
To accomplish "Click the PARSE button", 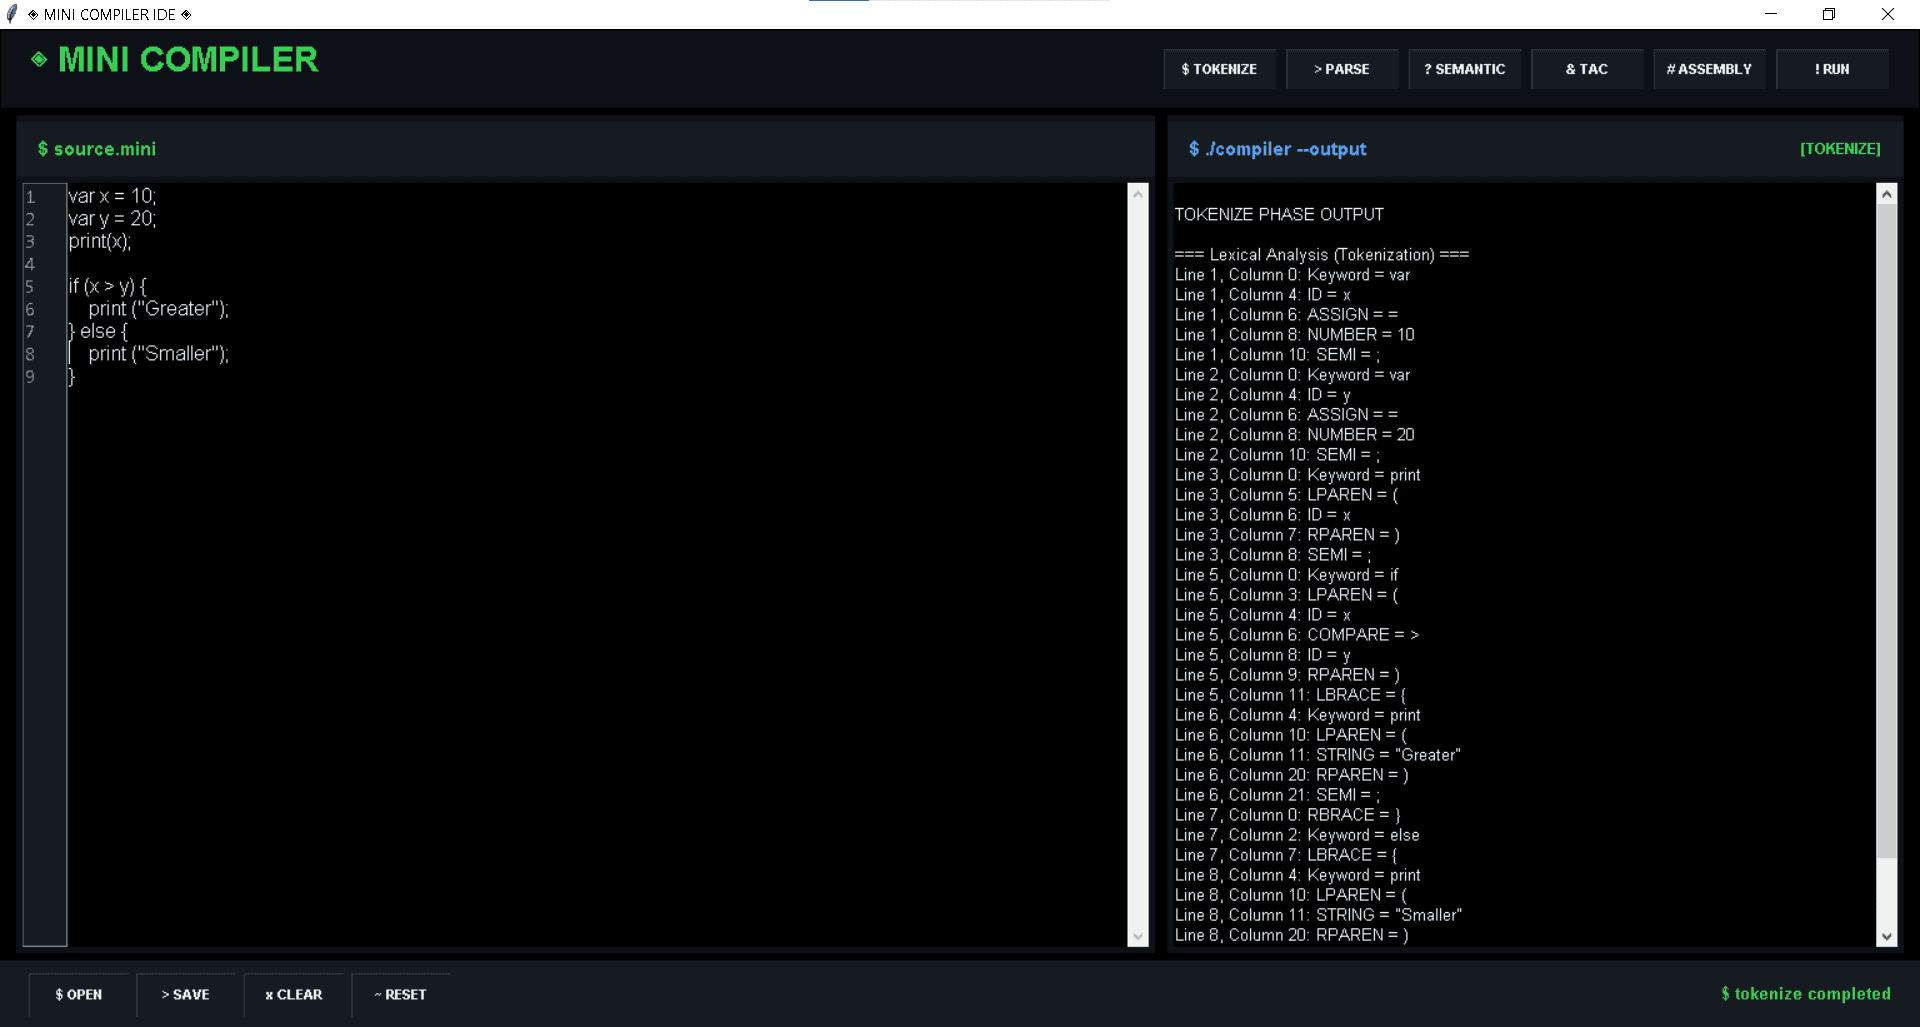I will pos(1342,69).
